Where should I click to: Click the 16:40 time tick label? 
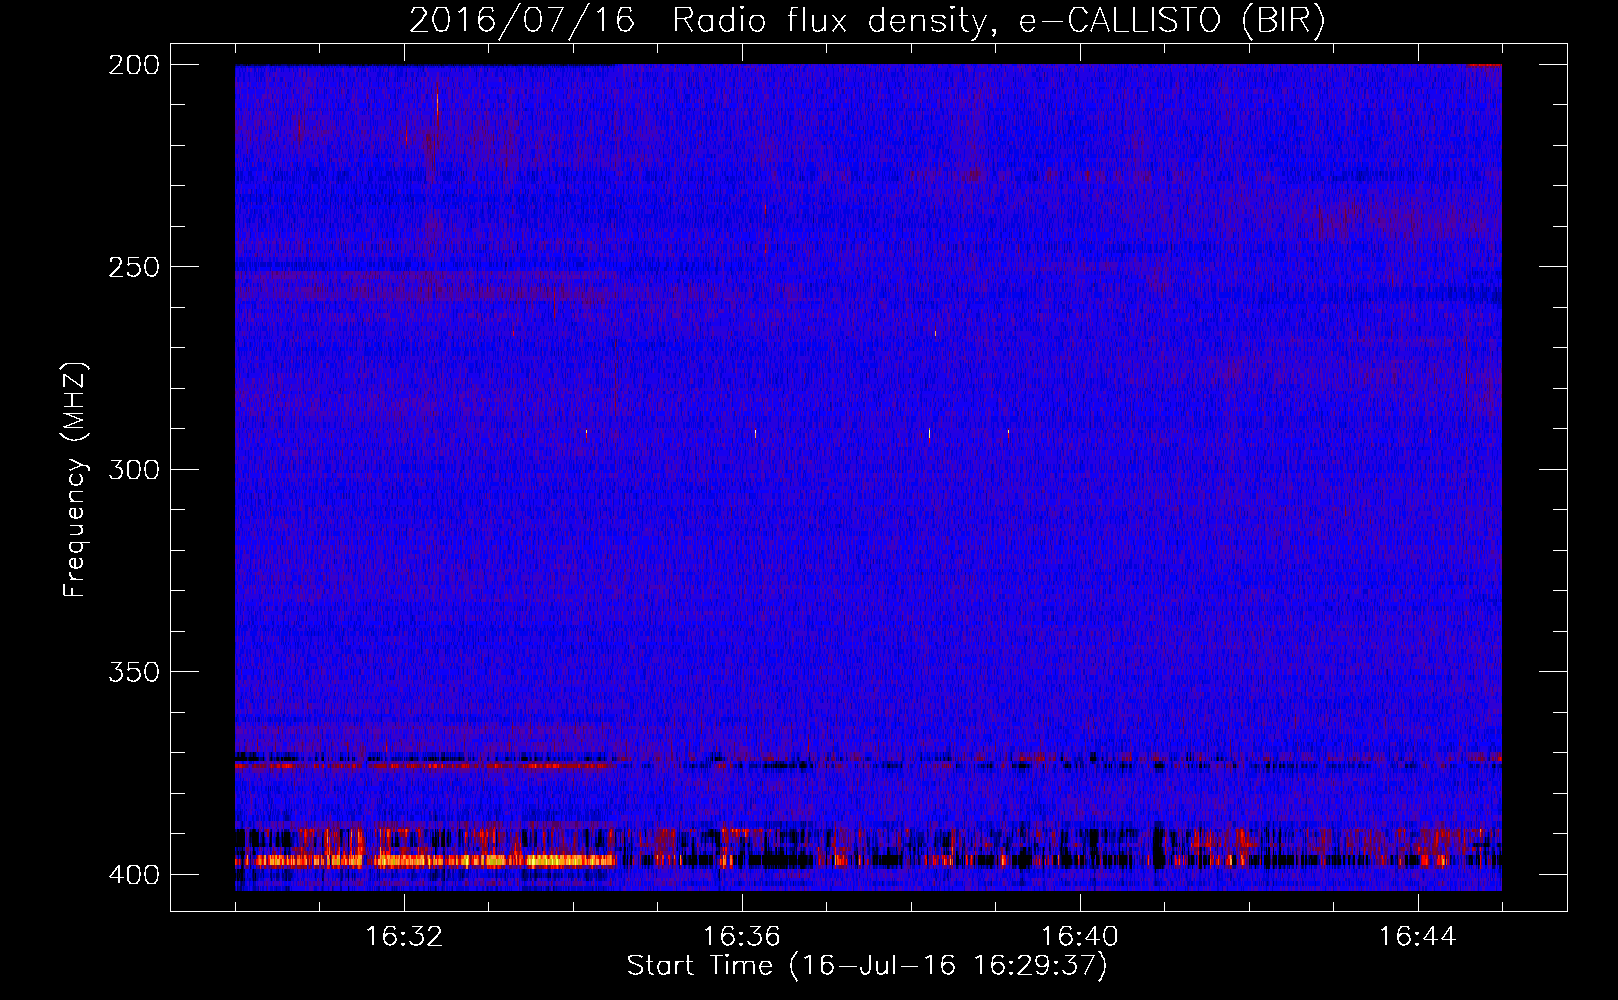[1080, 937]
